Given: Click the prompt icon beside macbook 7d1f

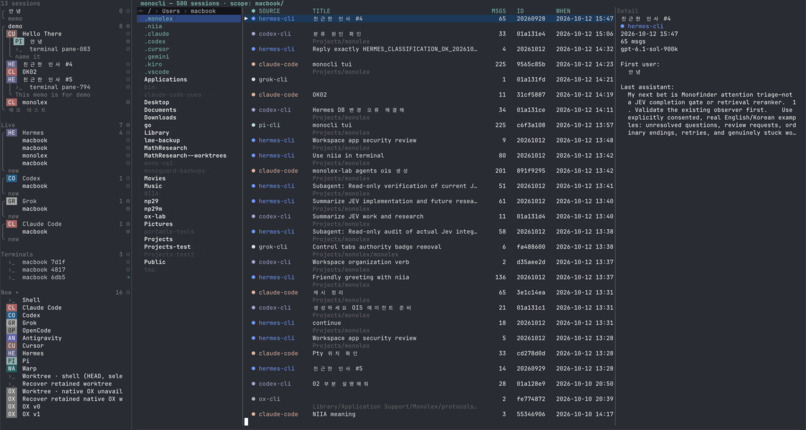Looking at the screenshot, I should (x=11, y=262).
